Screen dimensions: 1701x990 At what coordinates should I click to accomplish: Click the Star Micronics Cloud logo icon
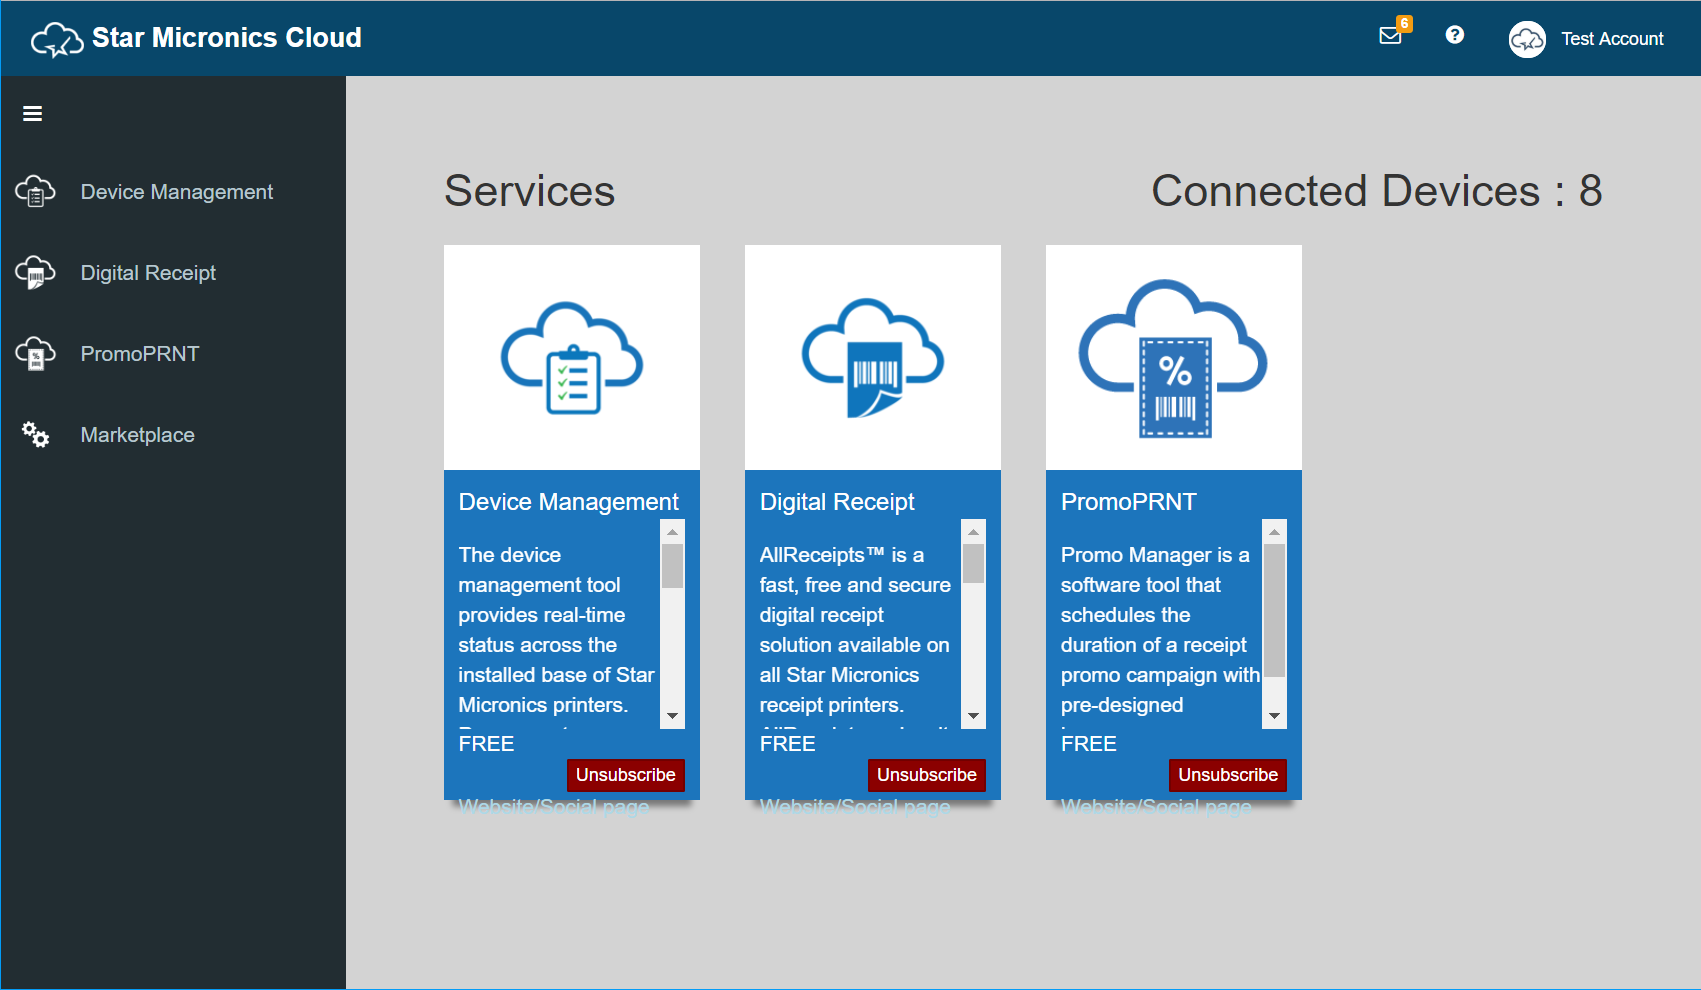tap(57, 39)
